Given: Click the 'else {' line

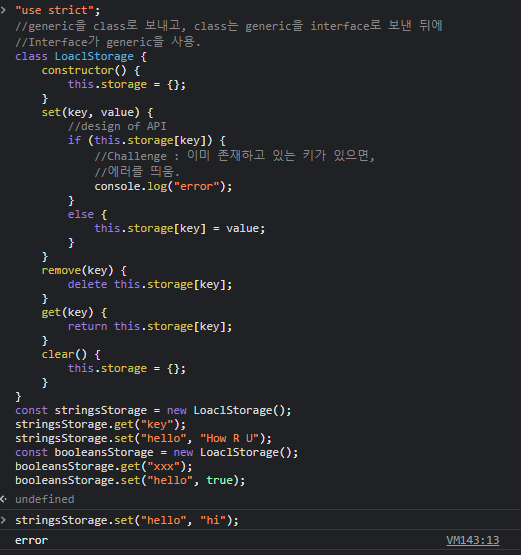Looking at the screenshot, I should click(87, 214).
